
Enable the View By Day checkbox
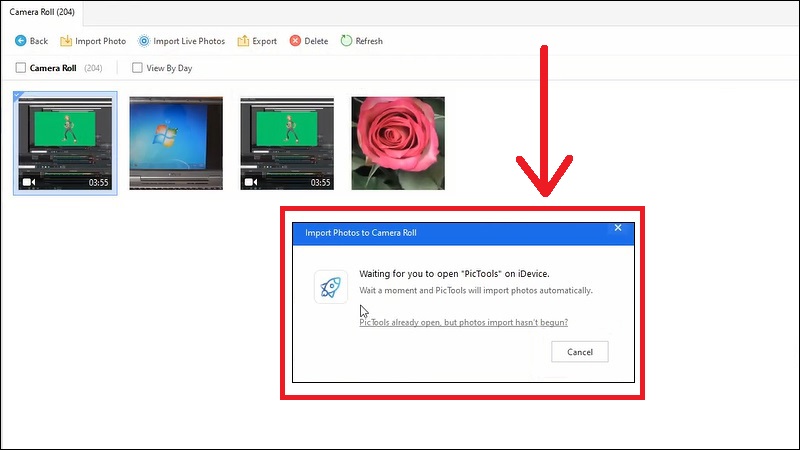[137, 68]
